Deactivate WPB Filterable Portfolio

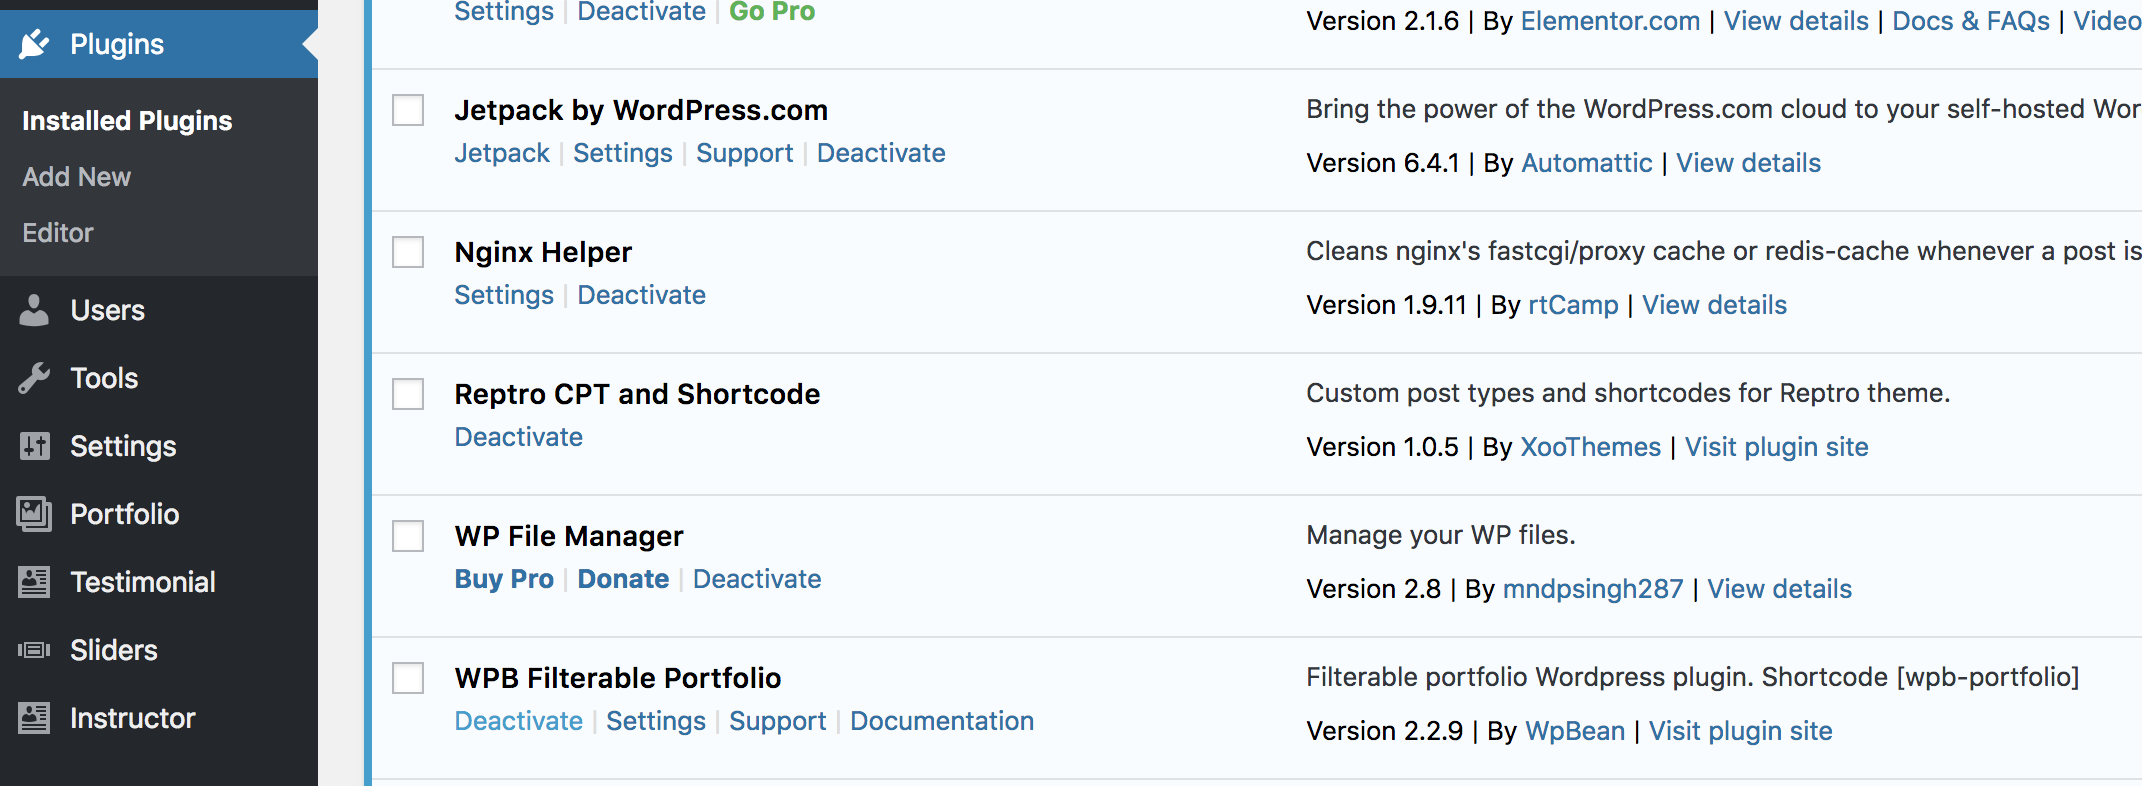point(519,721)
